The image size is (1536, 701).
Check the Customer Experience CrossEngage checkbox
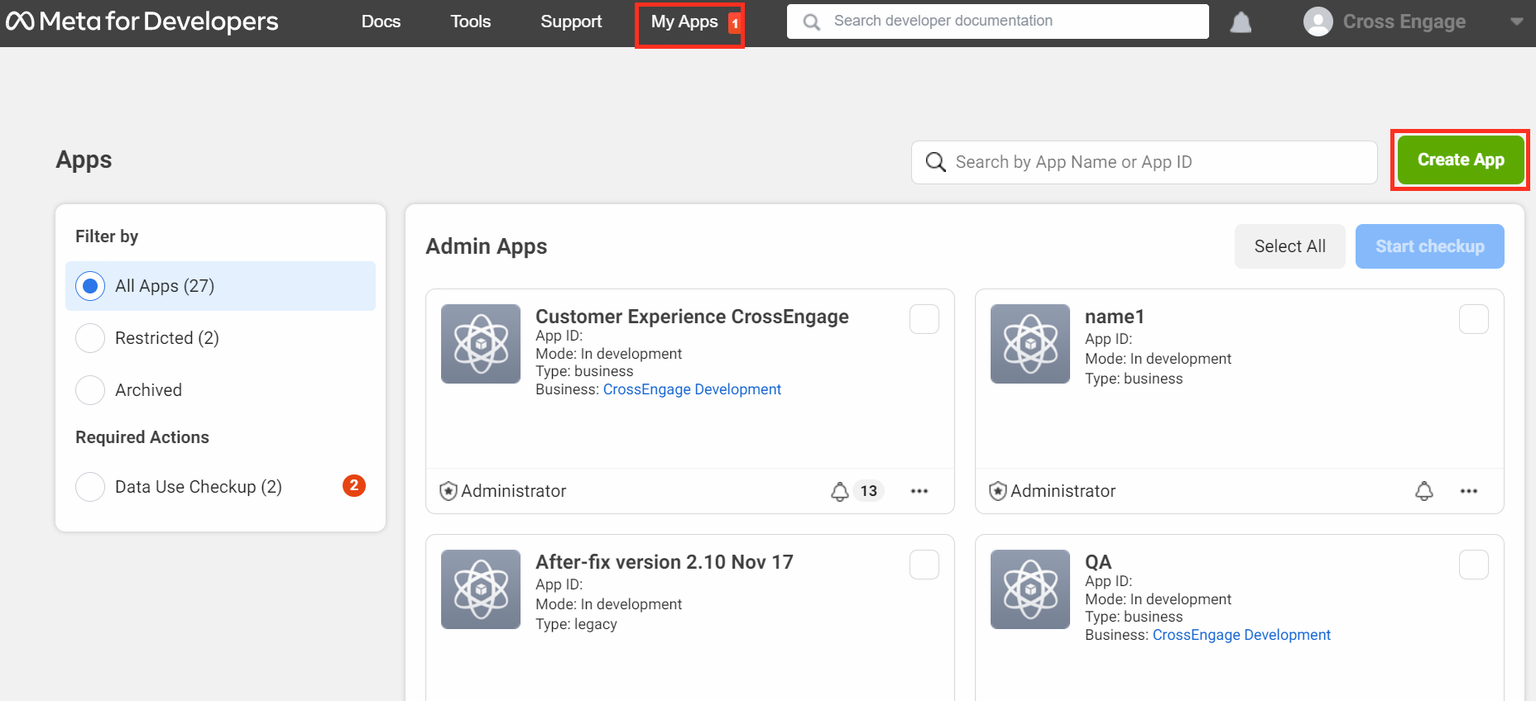coord(924,319)
